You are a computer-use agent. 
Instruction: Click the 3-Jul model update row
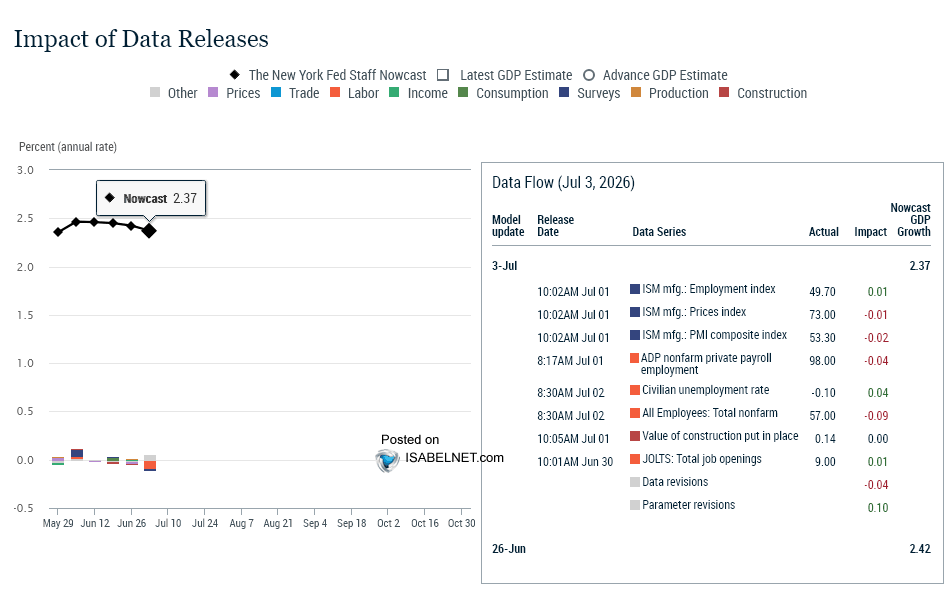pyautogui.click(x=711, y=266)
